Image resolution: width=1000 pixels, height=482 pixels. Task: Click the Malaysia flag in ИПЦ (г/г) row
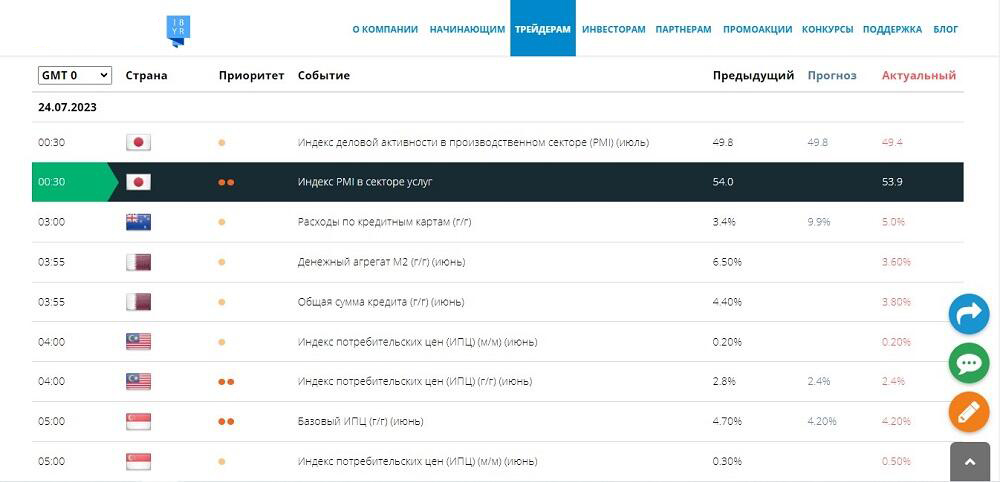pyautogui.click(x=138, y=381)
